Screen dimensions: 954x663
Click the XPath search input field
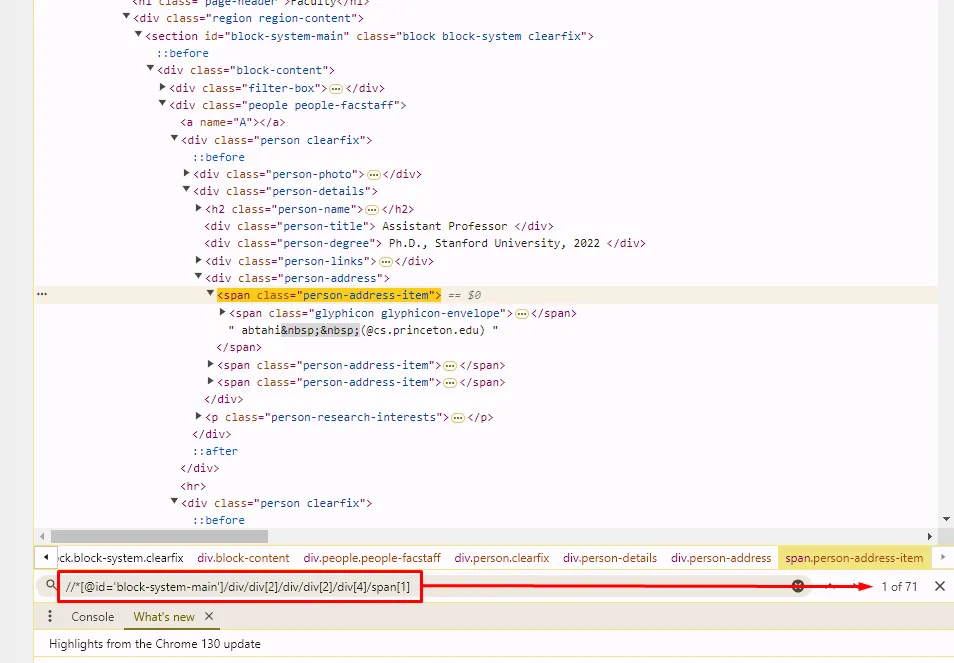(400, 586)
